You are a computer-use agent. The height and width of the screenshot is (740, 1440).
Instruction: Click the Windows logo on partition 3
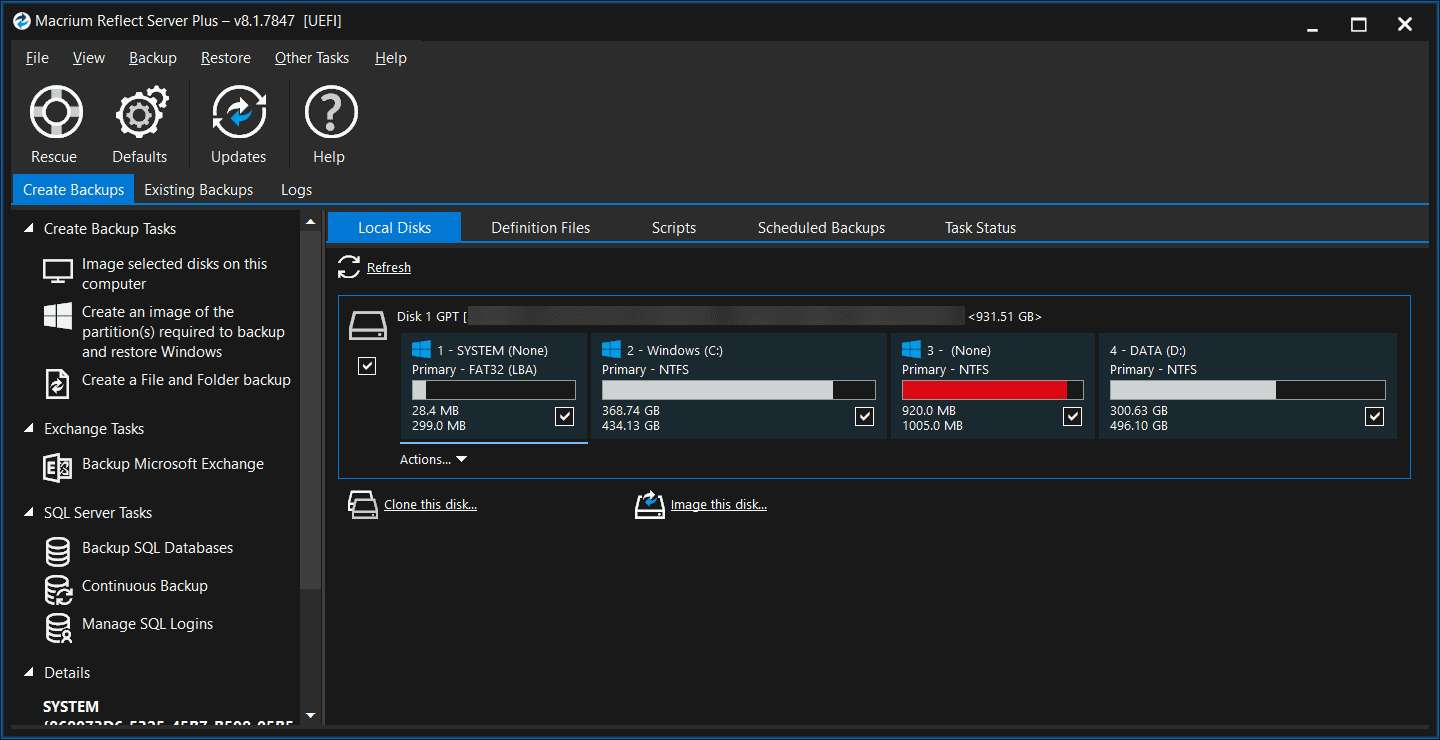(911, 349)
